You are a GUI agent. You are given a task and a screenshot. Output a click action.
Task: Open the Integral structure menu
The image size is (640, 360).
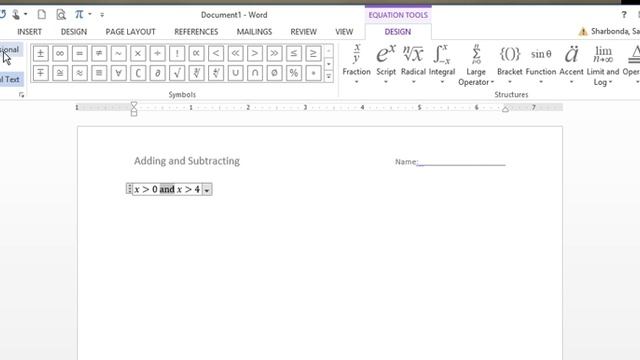(x=442, y=64)
